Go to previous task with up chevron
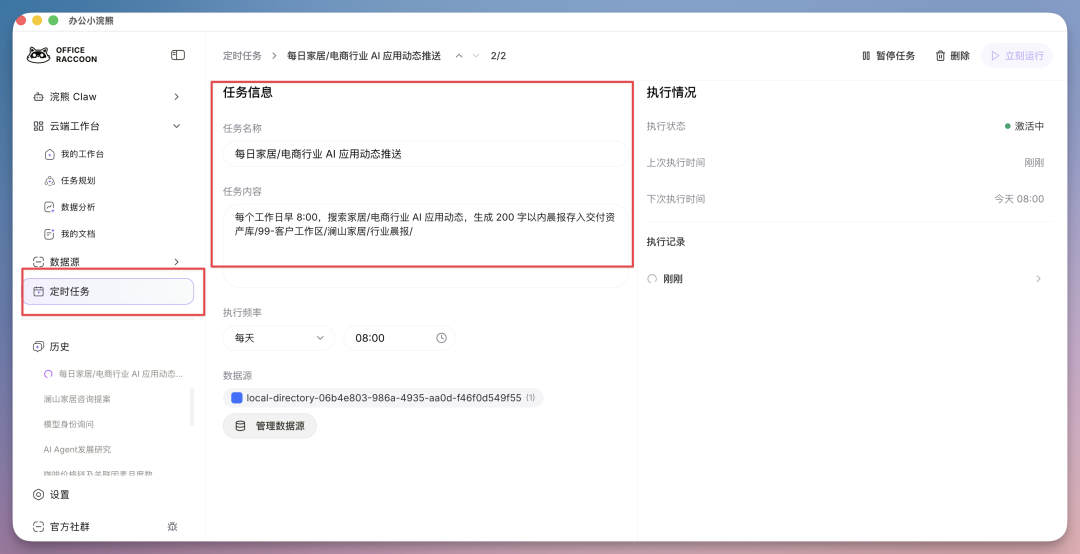 click(459, 56)
